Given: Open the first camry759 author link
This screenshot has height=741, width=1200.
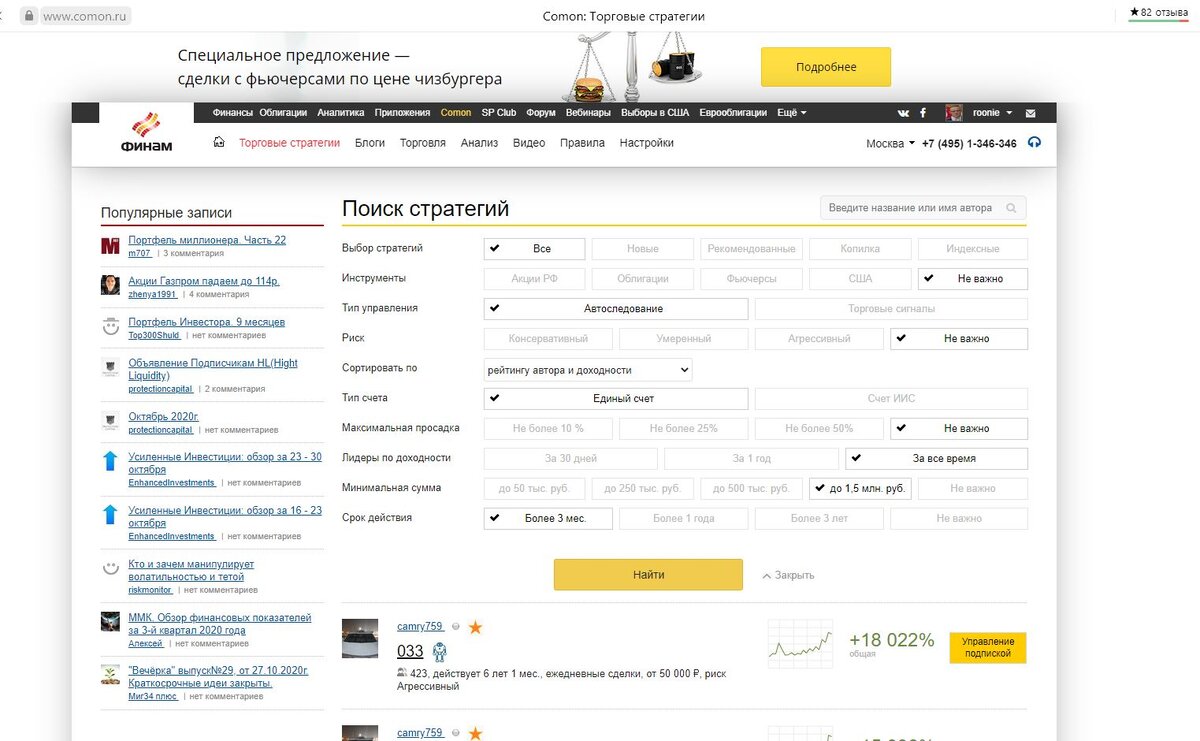Looking at the screenshot, I should (420, 627).
